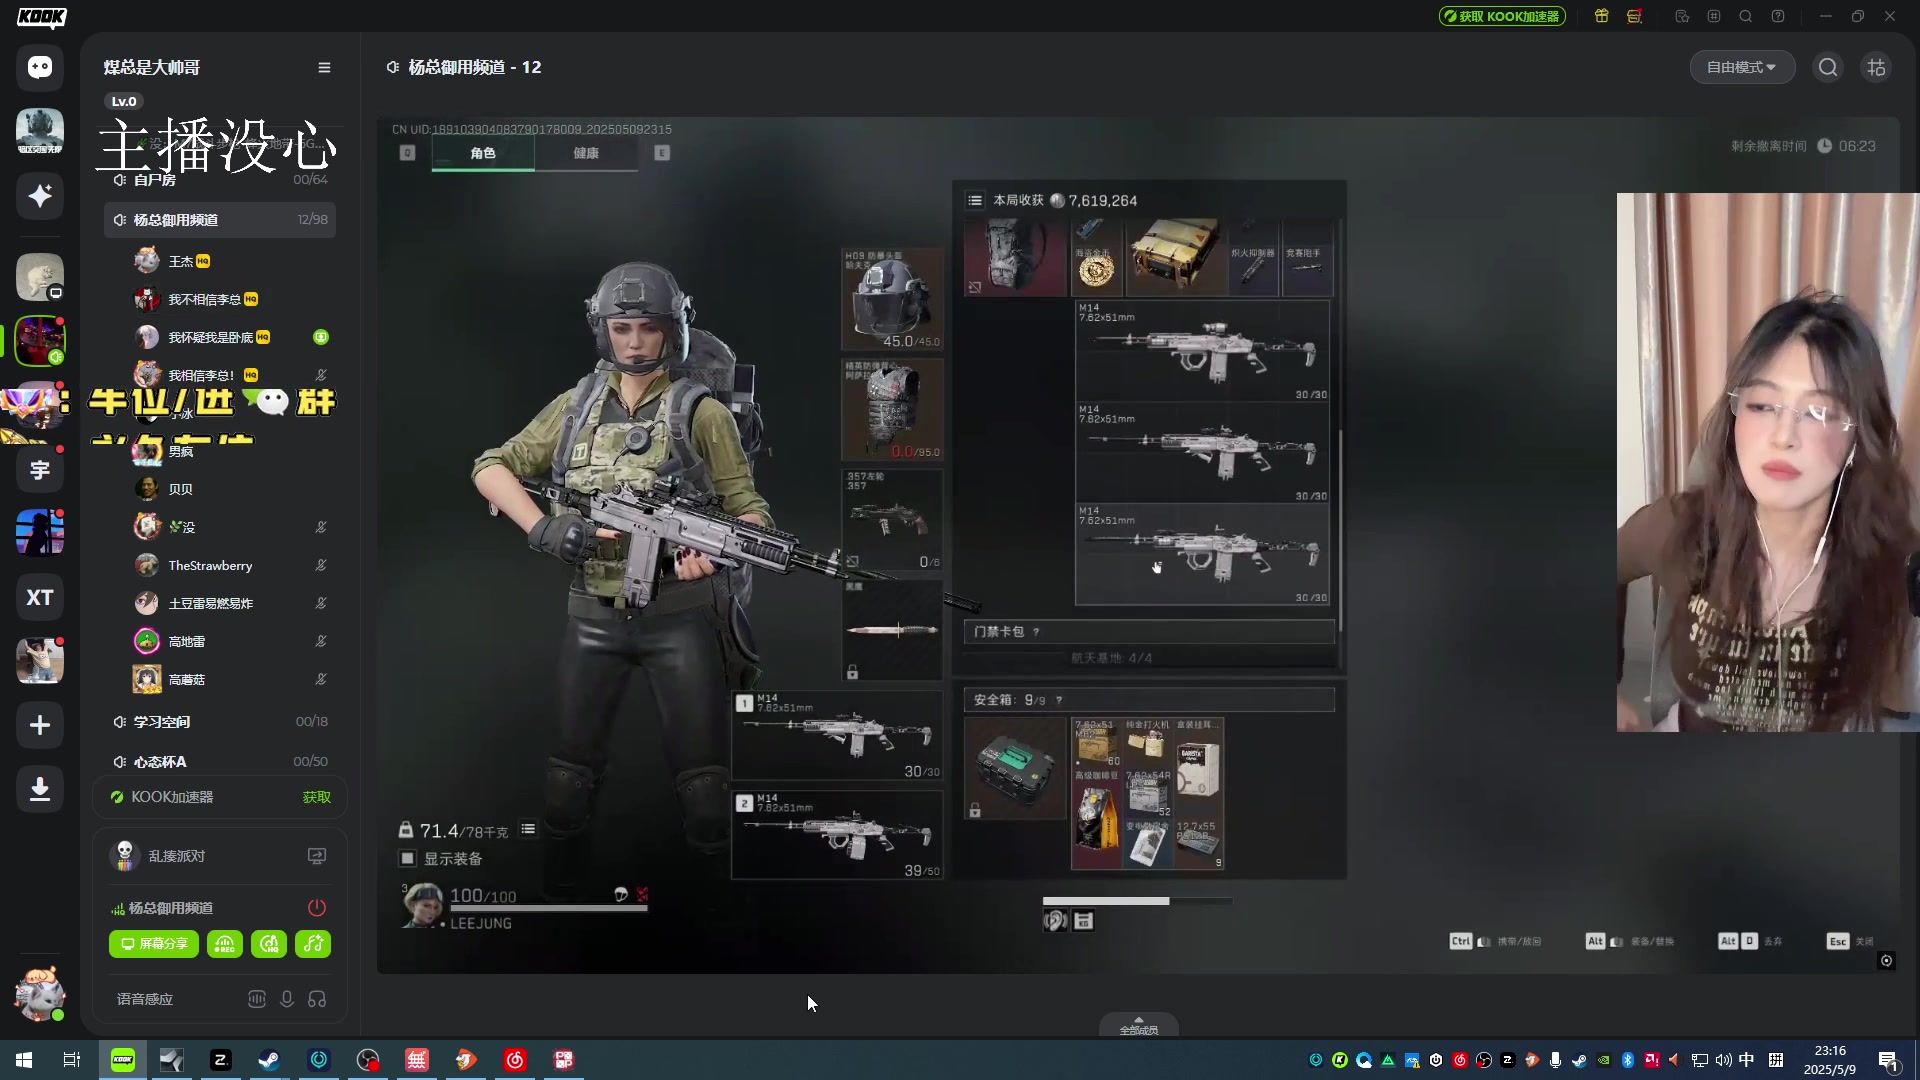1920x1080 pixels.
Task: Open the hashtag channel icon in title bar
Action: (1714, 16)
